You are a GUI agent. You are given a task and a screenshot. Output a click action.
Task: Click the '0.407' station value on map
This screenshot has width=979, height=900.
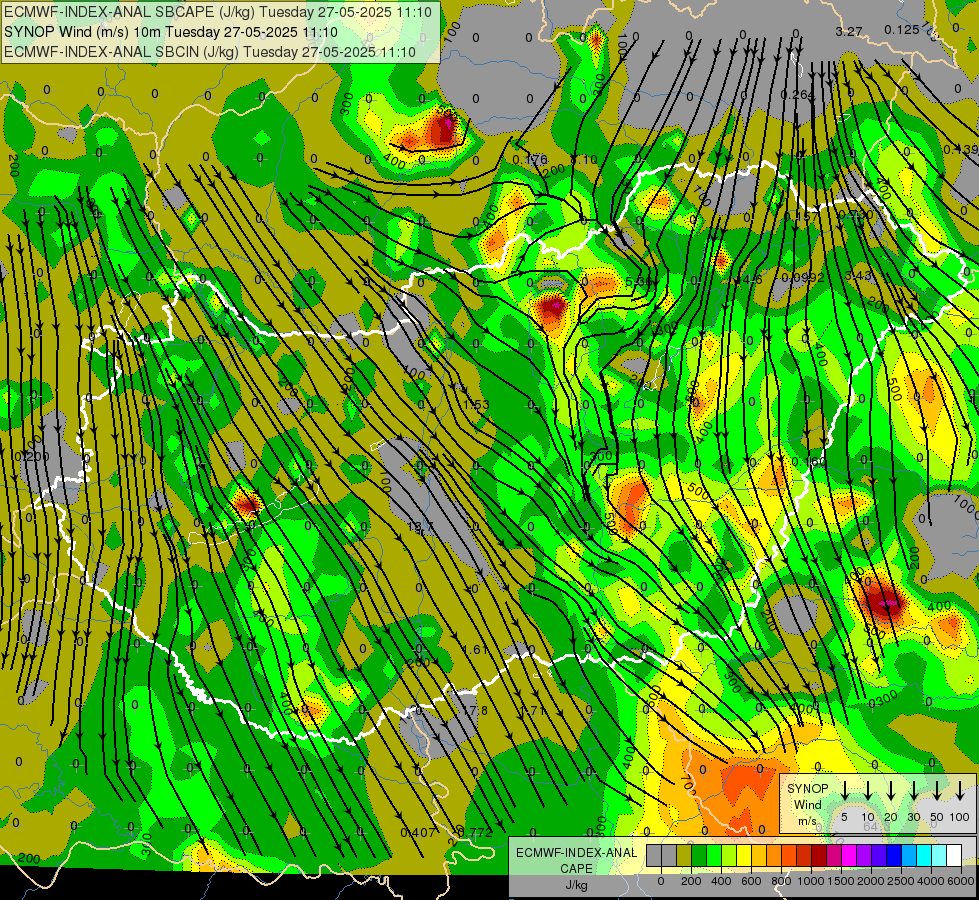coord(418,833)
